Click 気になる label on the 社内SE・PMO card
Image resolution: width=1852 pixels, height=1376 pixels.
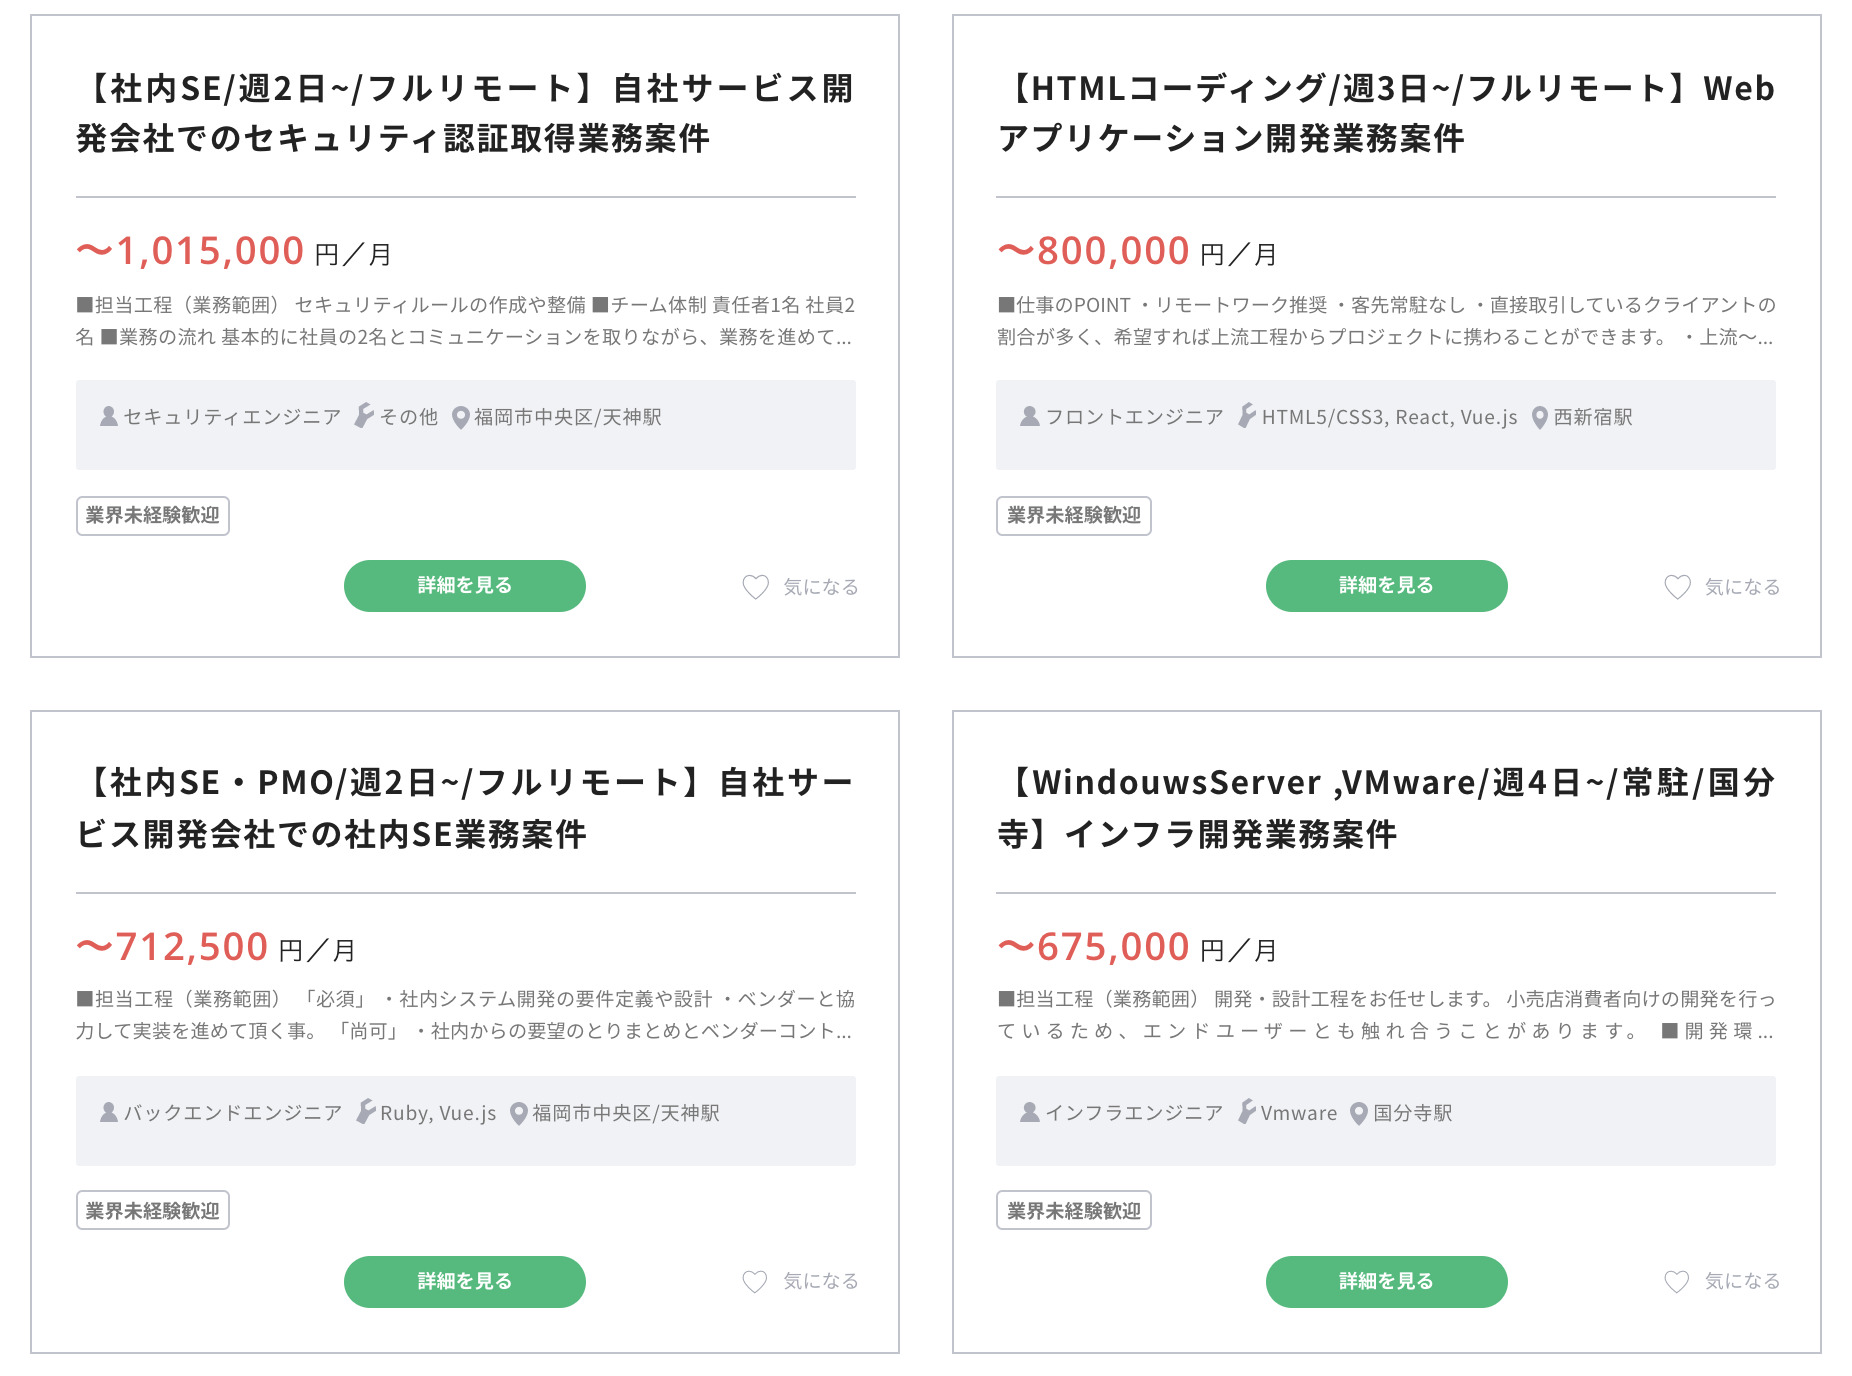tap(820, 1282)
